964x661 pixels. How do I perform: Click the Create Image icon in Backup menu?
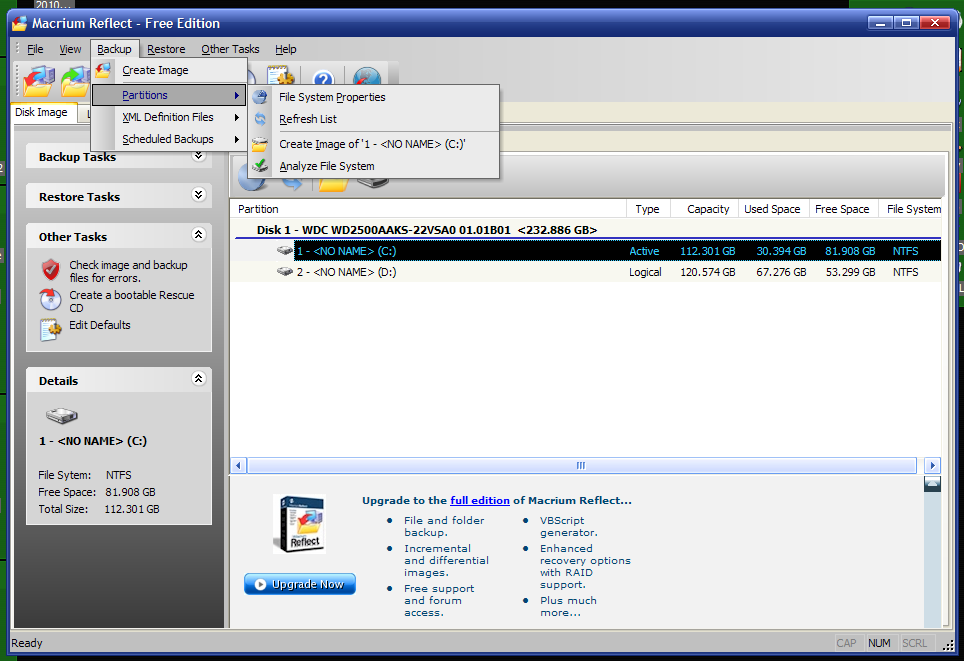[103, 70]
